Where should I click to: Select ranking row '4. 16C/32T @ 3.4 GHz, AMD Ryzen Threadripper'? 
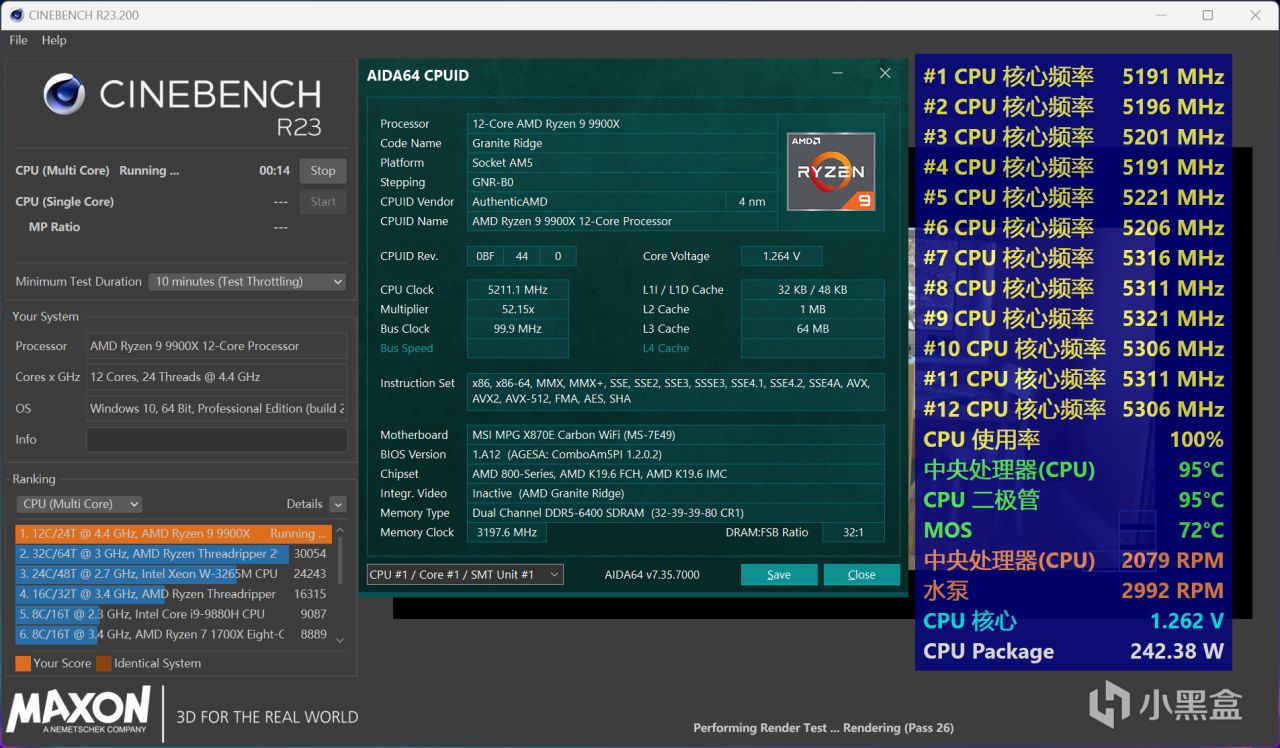pyautogui.click(x=174, y=594)
